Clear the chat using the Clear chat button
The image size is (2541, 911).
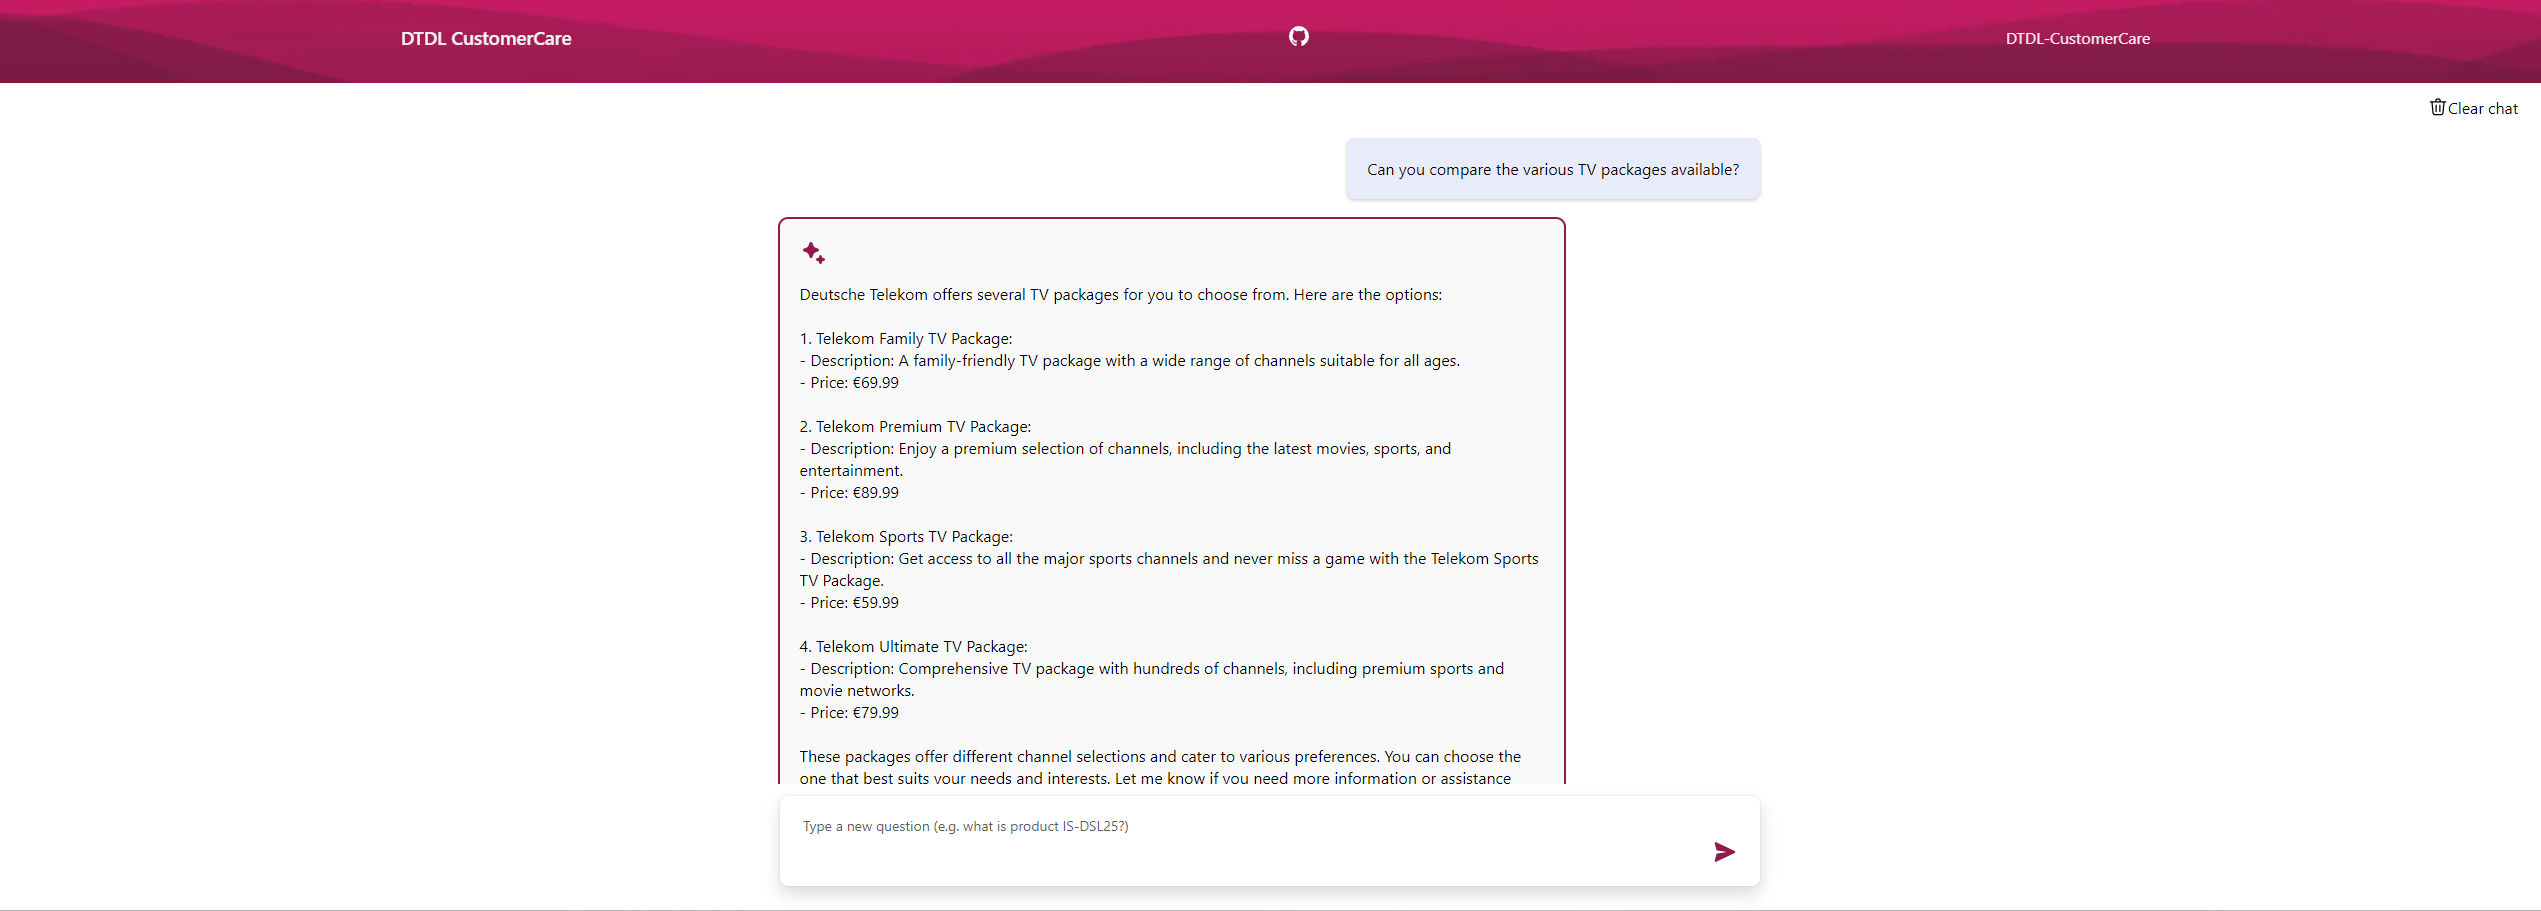coord(2474,108)
